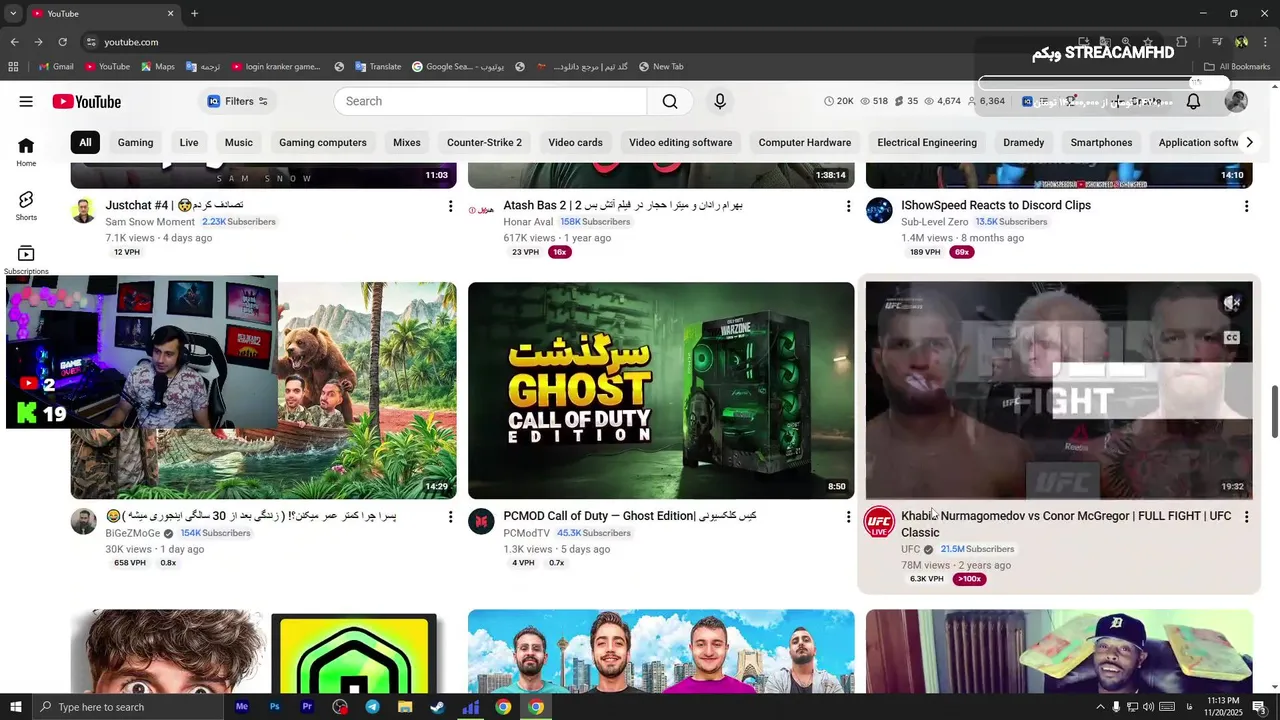
Task: Select the Counter-Strike 2 chip
Action: [484, 142]
